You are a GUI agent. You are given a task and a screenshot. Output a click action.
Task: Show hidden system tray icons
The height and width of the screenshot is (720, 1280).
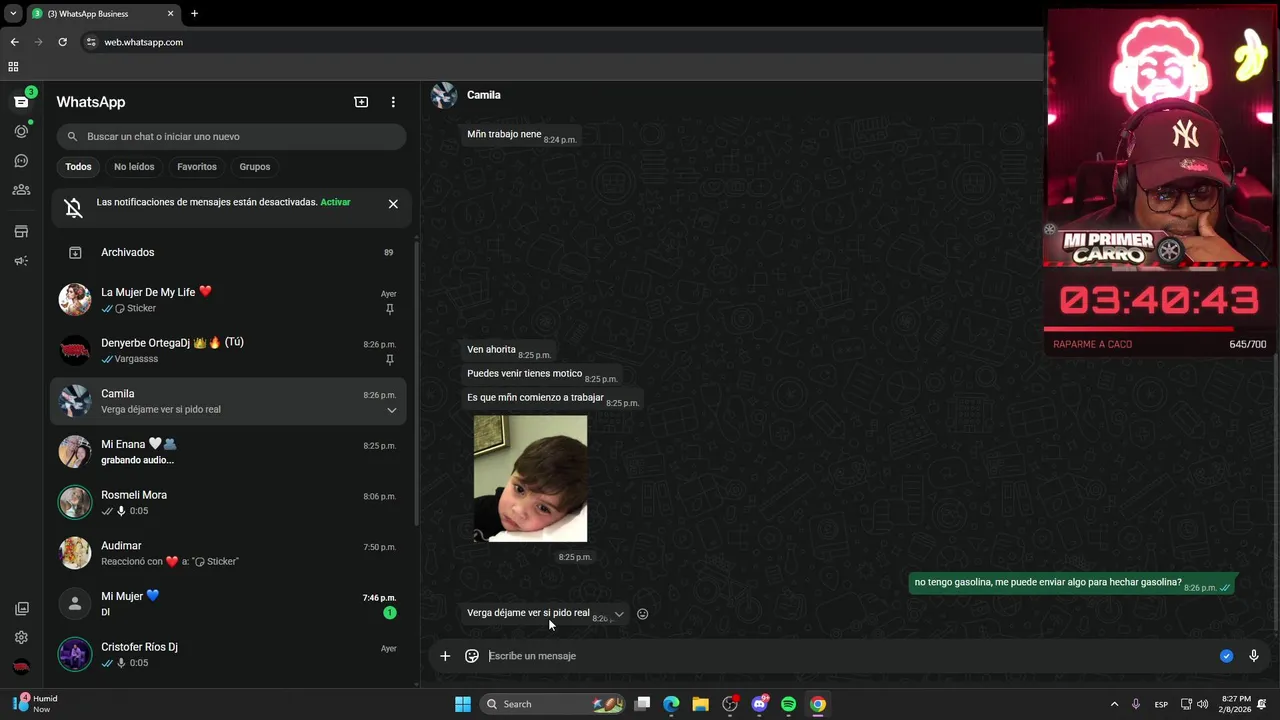[1114, 704]
